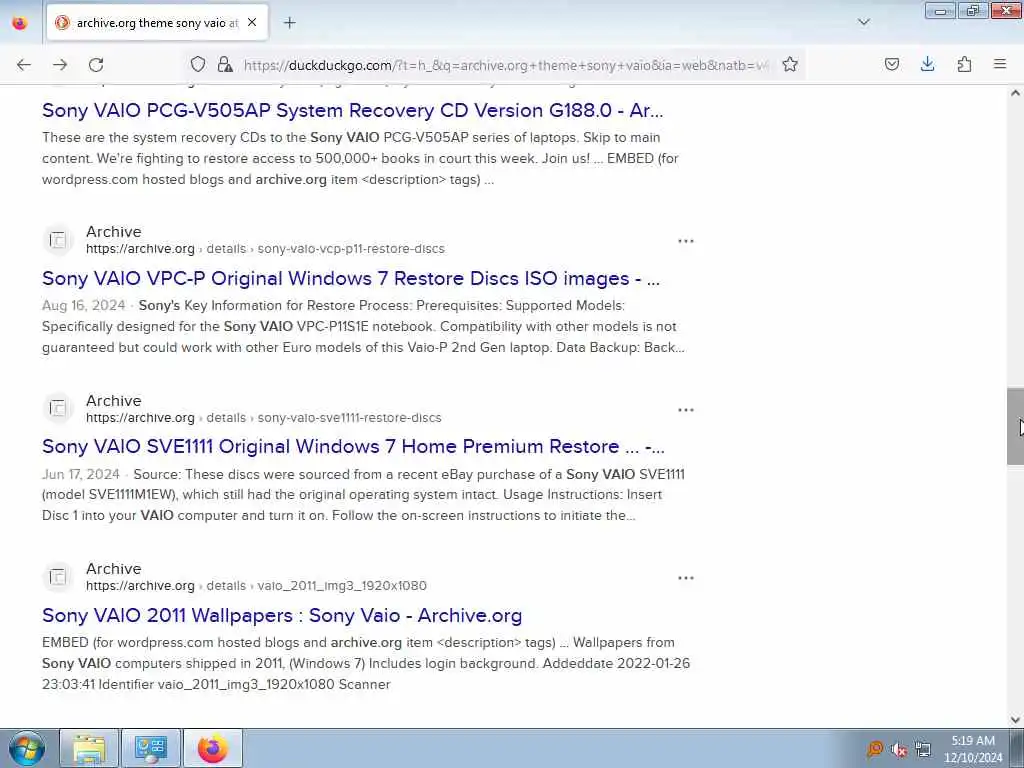
Task: View site security padlock info
Action: (225, 64)
